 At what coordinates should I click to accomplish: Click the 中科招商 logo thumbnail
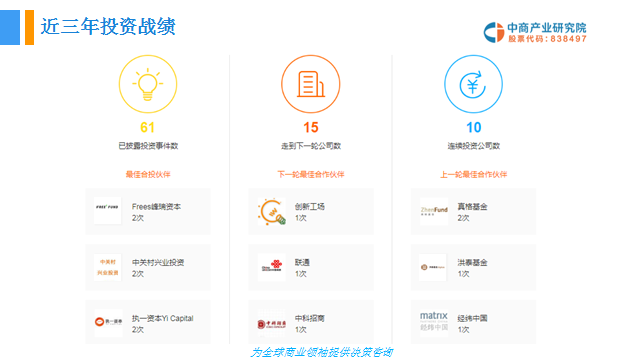(x=272, y=323)
